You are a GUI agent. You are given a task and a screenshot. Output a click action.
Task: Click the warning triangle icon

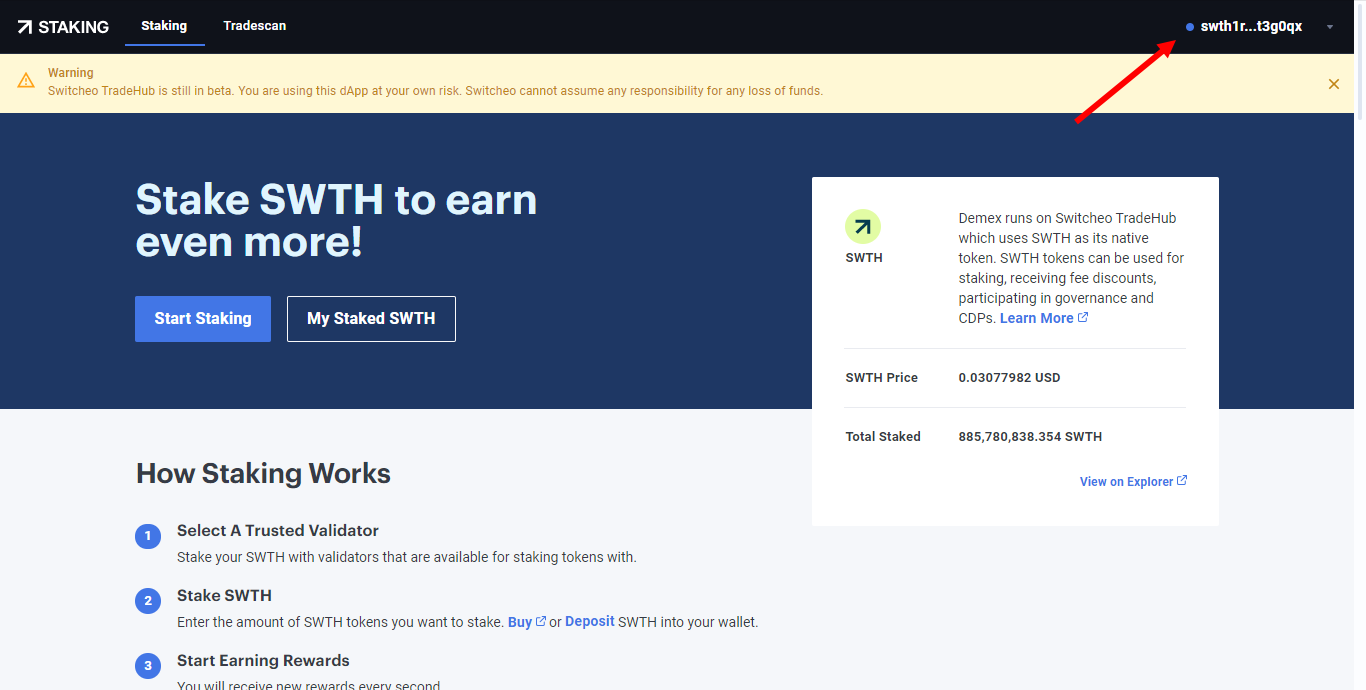pos(26,81)
